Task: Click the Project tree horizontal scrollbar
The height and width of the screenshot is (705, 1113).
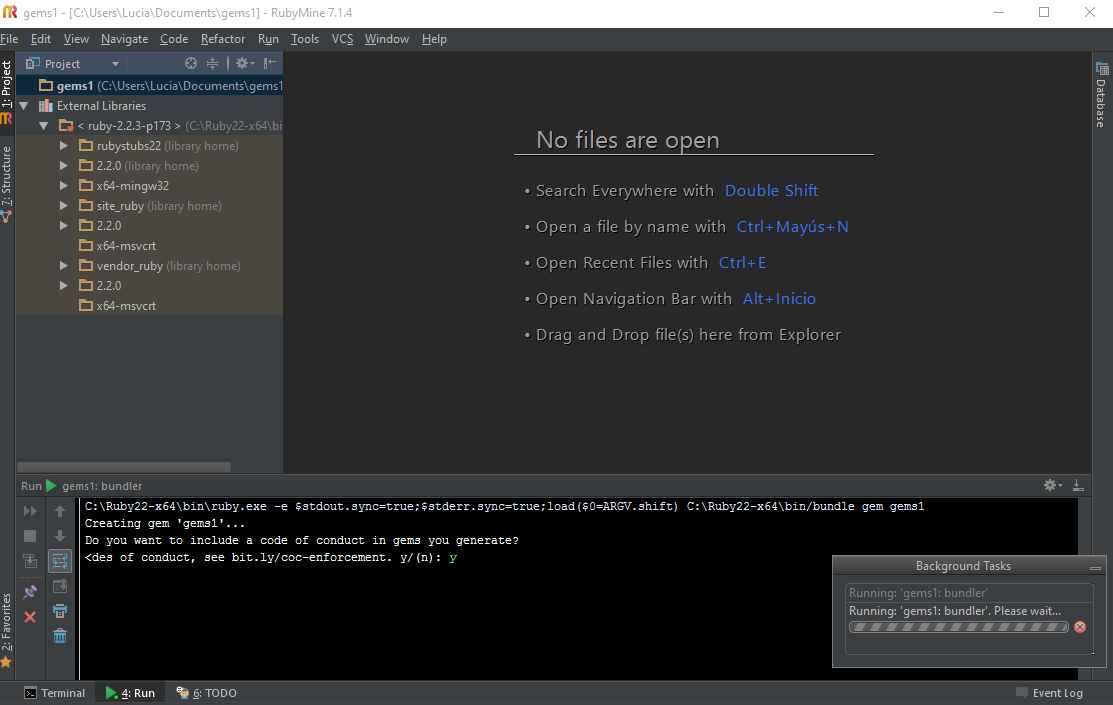Action: point(124,466)
